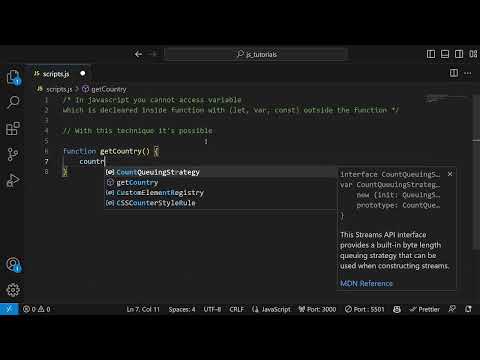Click line number 7 in gutter
Screen dimensions: 480x360
click(x=46, y=162)
